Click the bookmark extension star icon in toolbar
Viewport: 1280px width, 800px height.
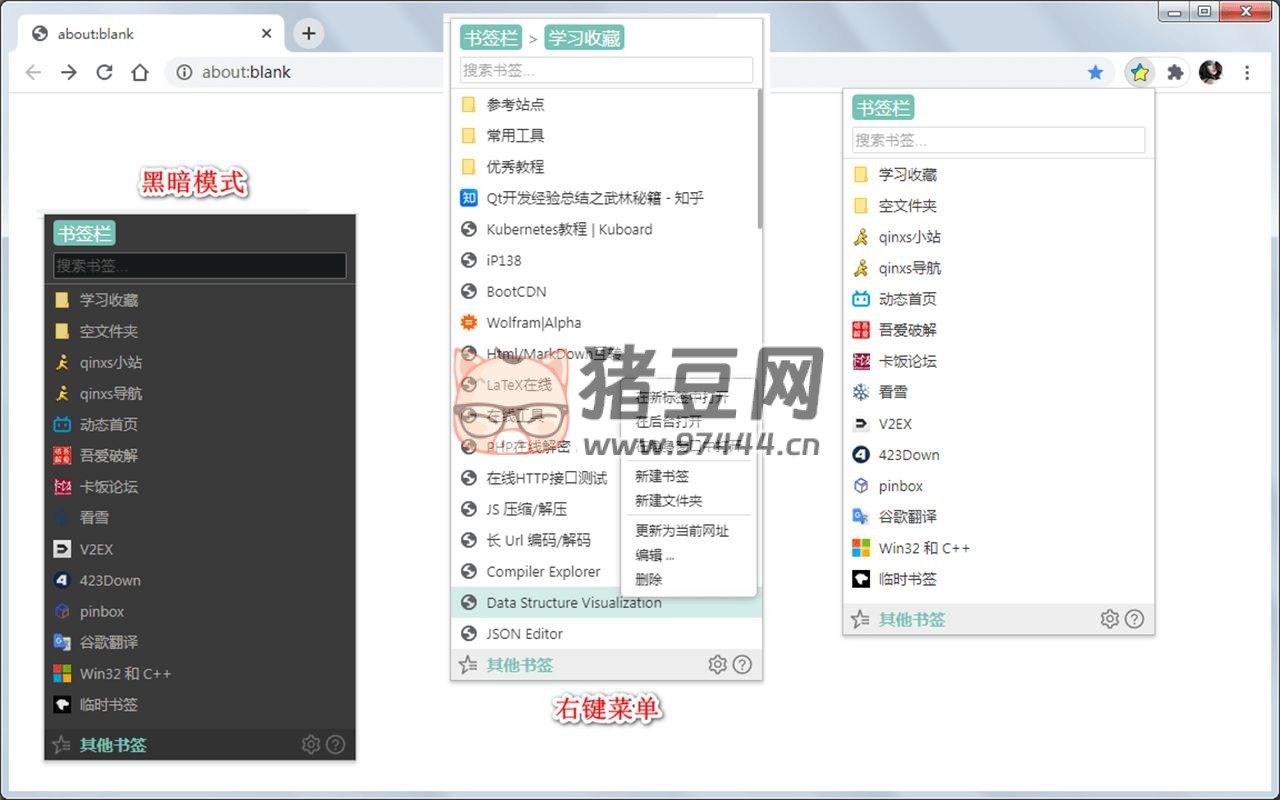pyautogui.click(x=1140, y=72)
